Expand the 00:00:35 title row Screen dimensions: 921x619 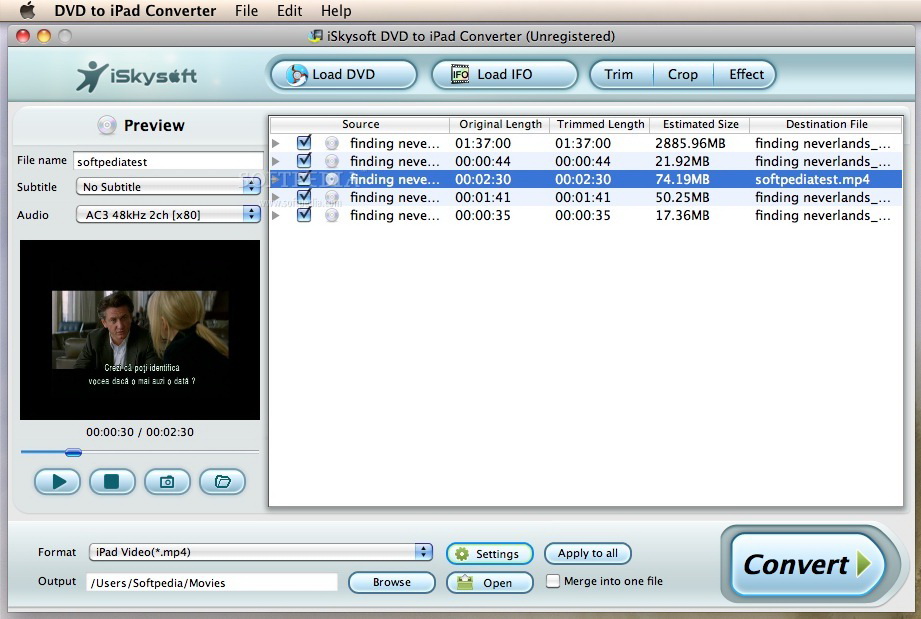(x=275, y=216)
